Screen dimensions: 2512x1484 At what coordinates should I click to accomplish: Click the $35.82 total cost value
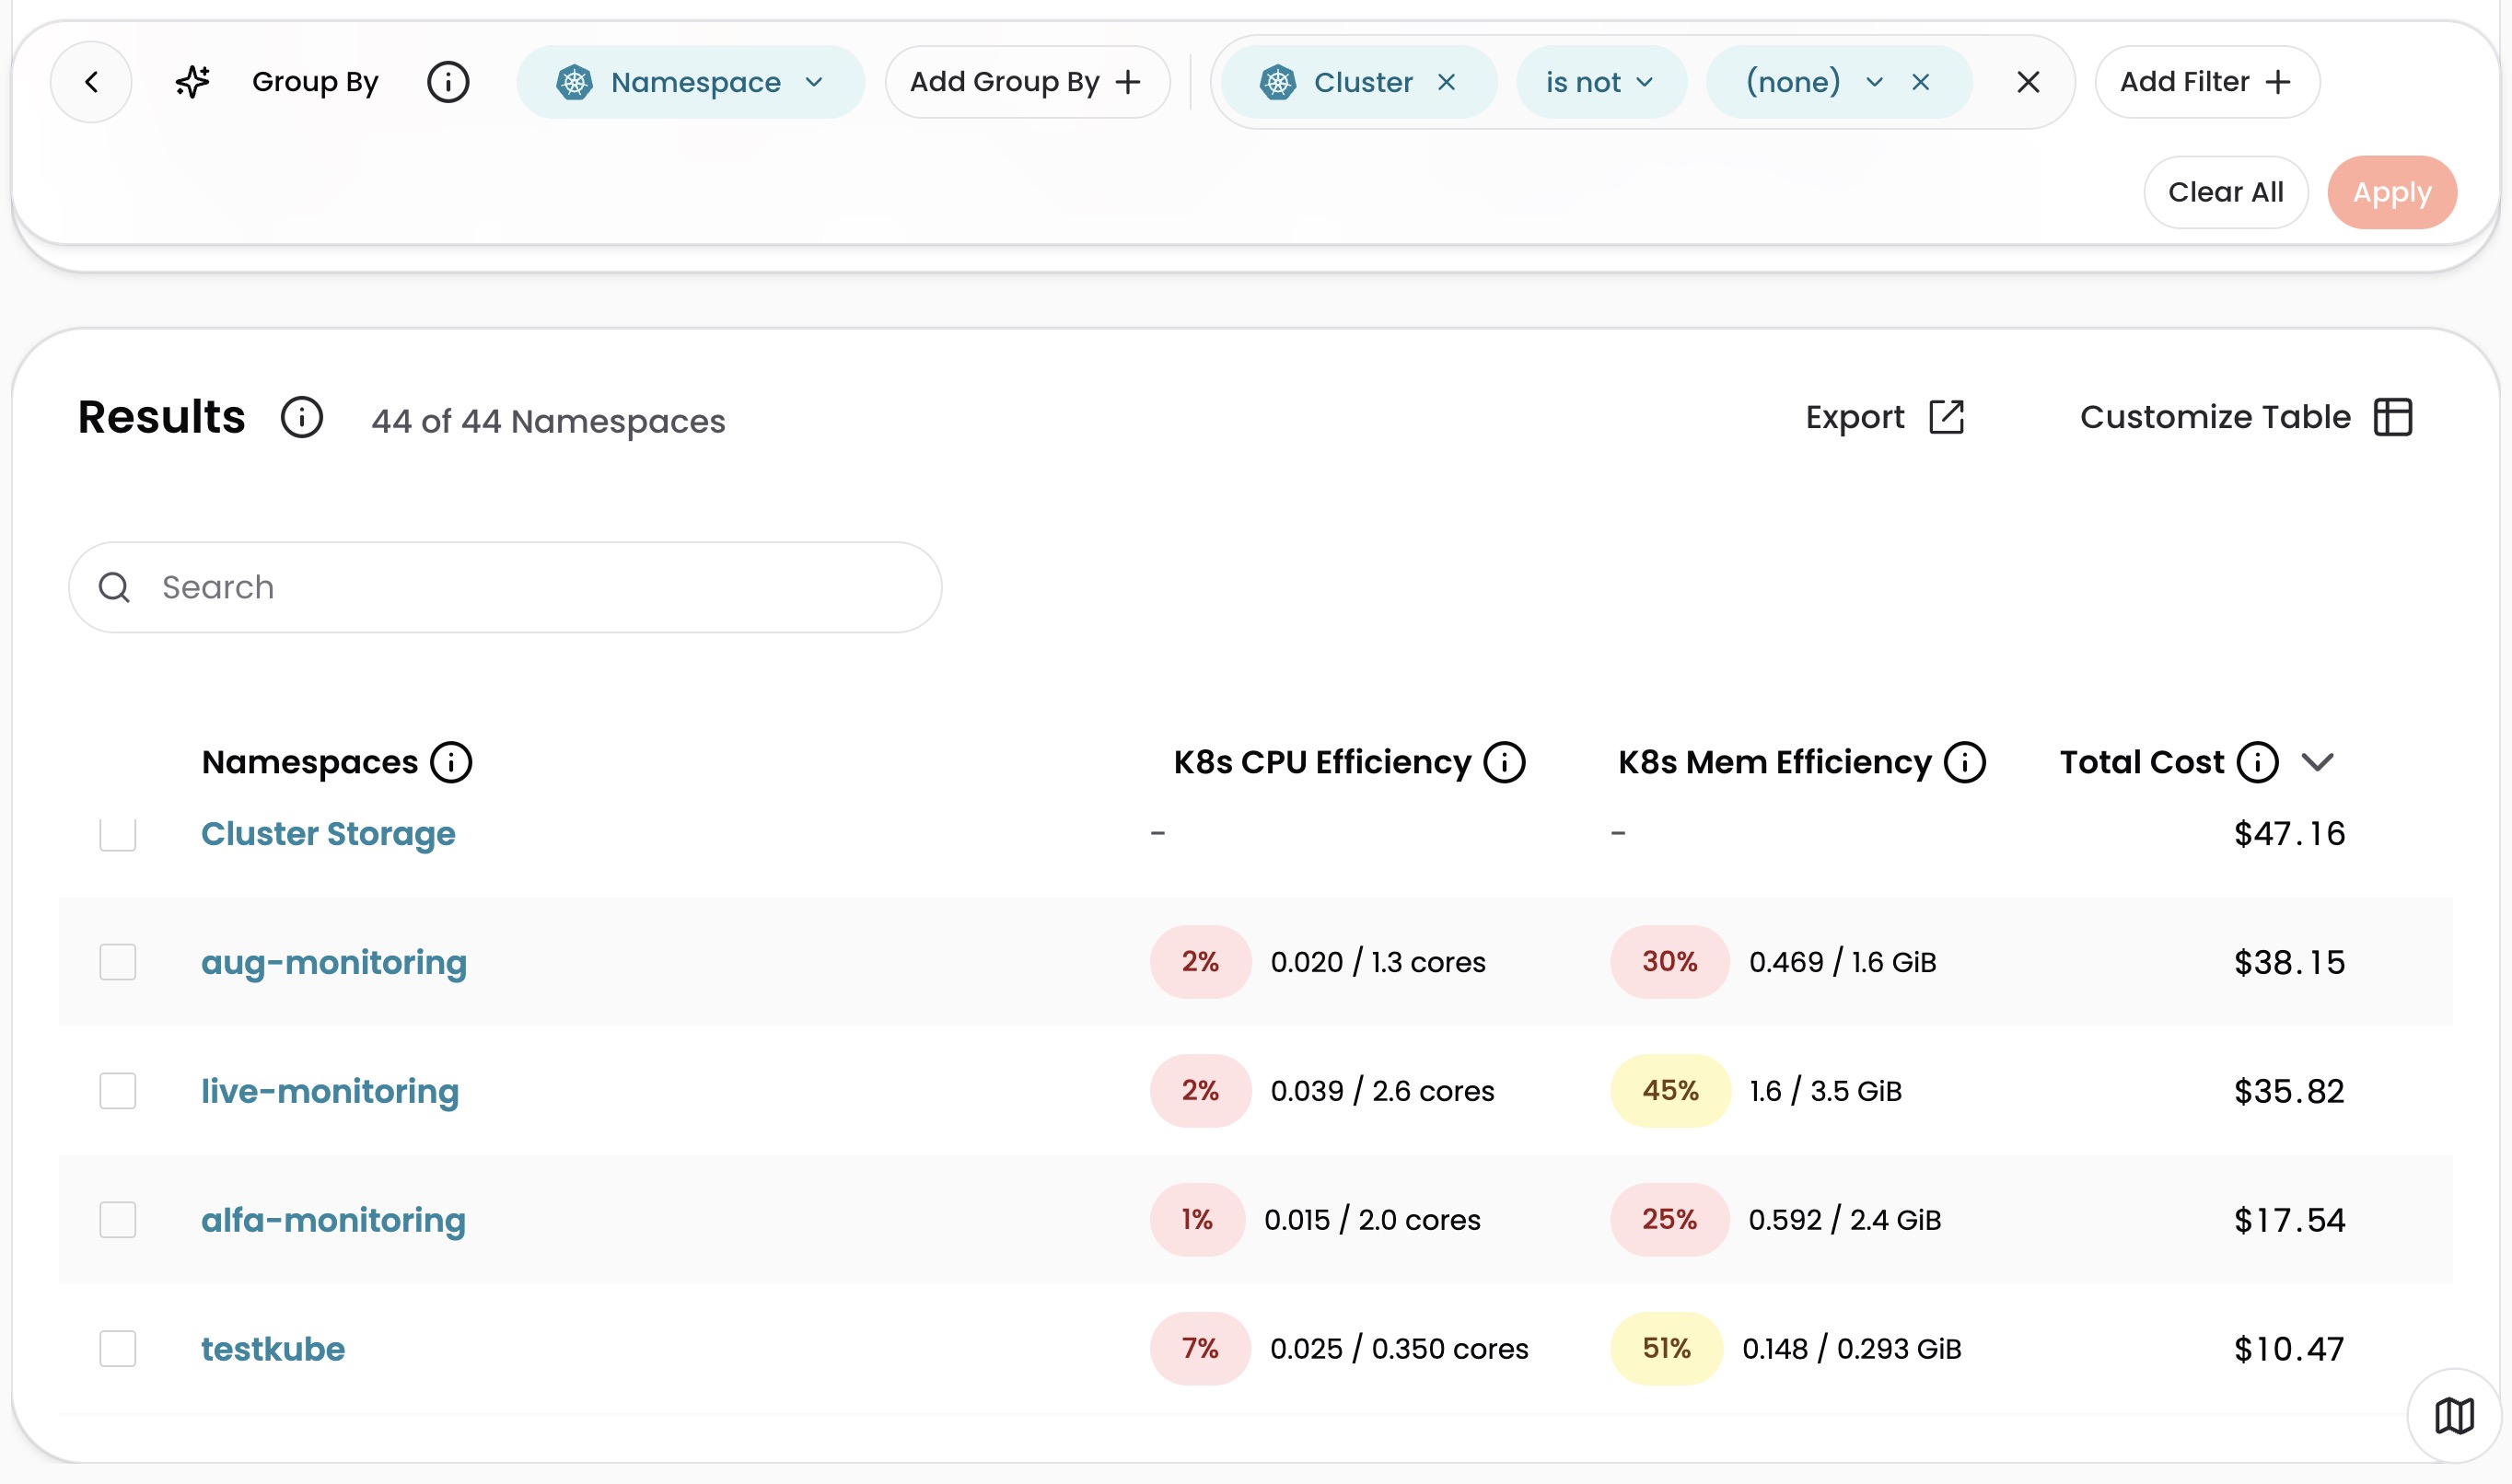point(2290,1092)
